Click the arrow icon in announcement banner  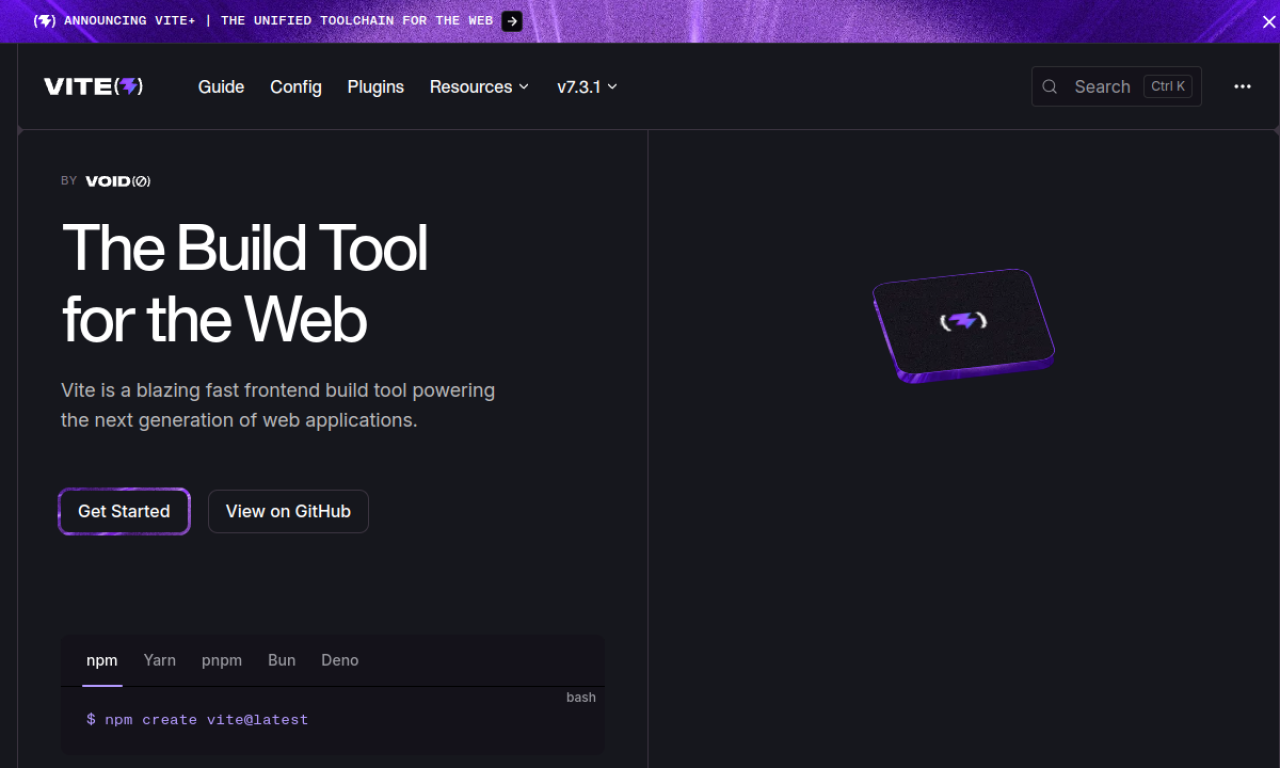coord(511,21)
